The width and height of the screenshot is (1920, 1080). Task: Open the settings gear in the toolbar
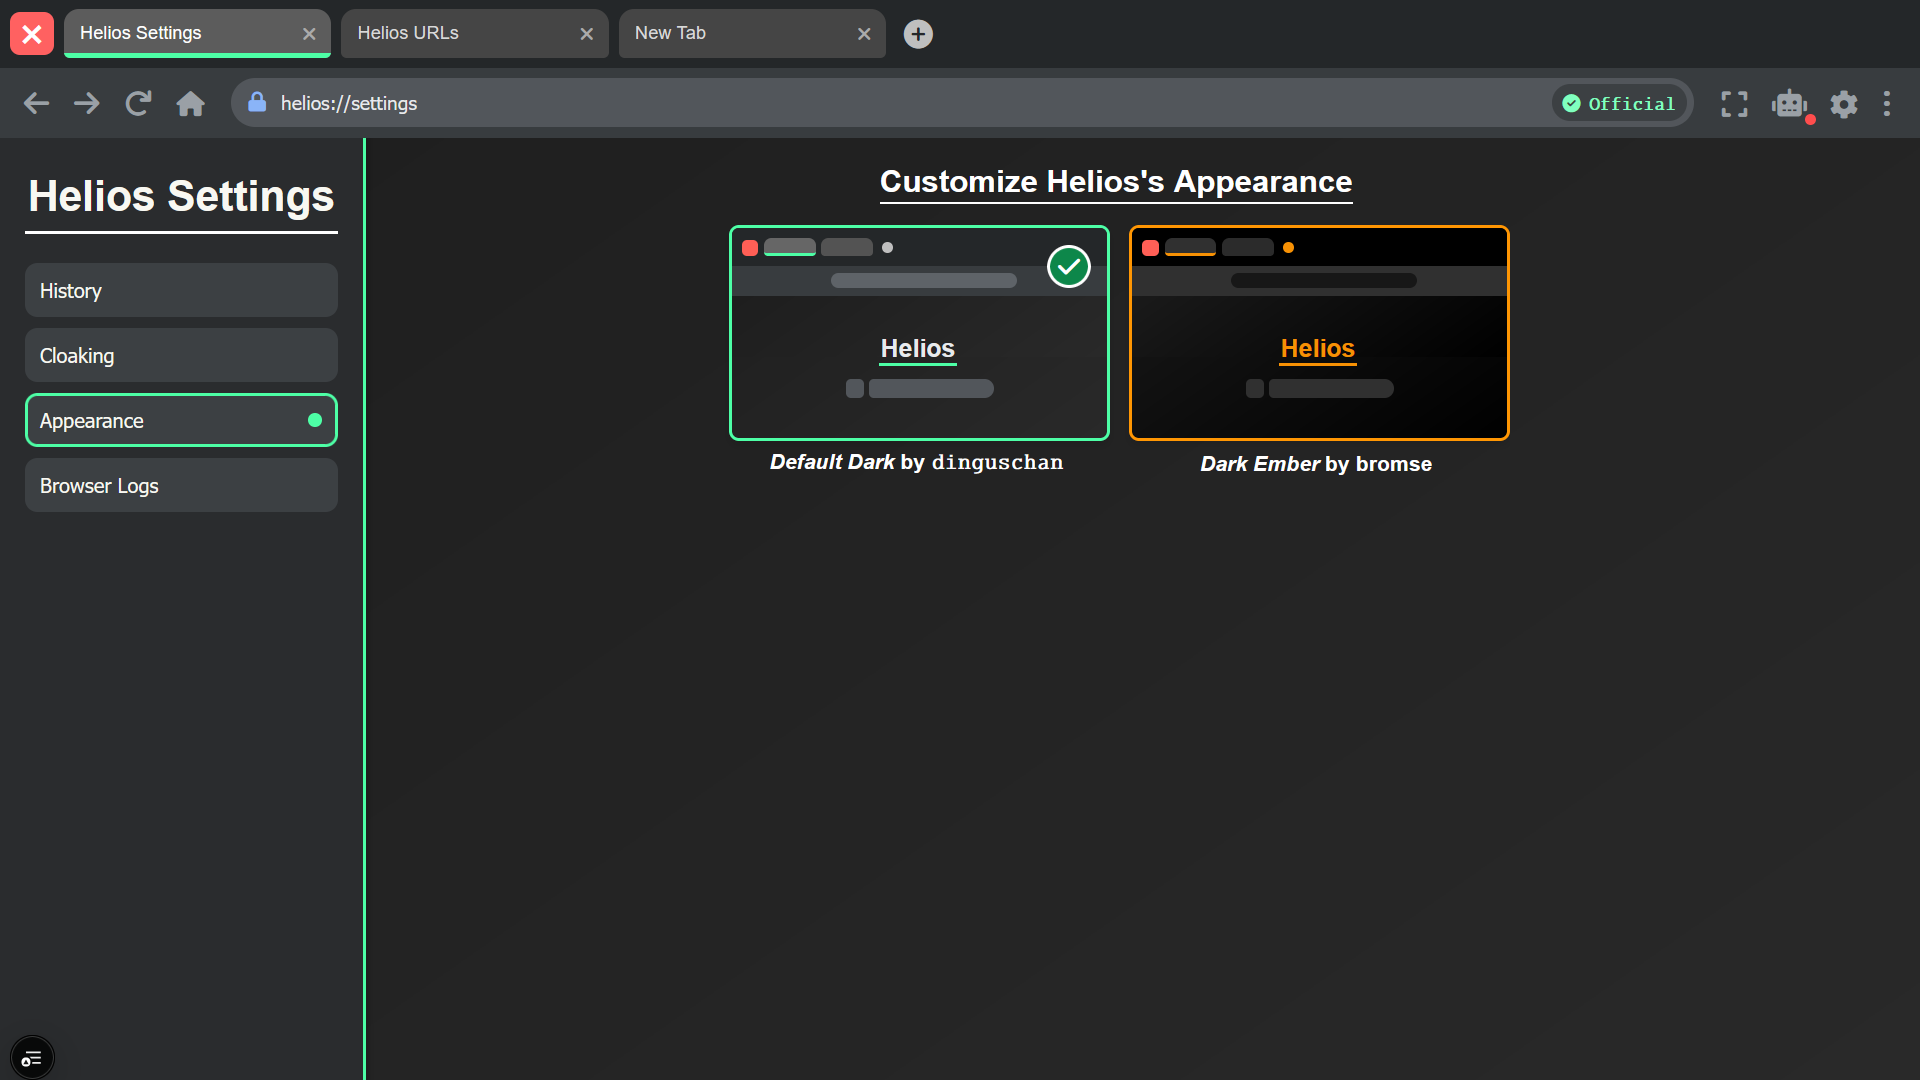pyautogui.click(x=1844, y=104)
